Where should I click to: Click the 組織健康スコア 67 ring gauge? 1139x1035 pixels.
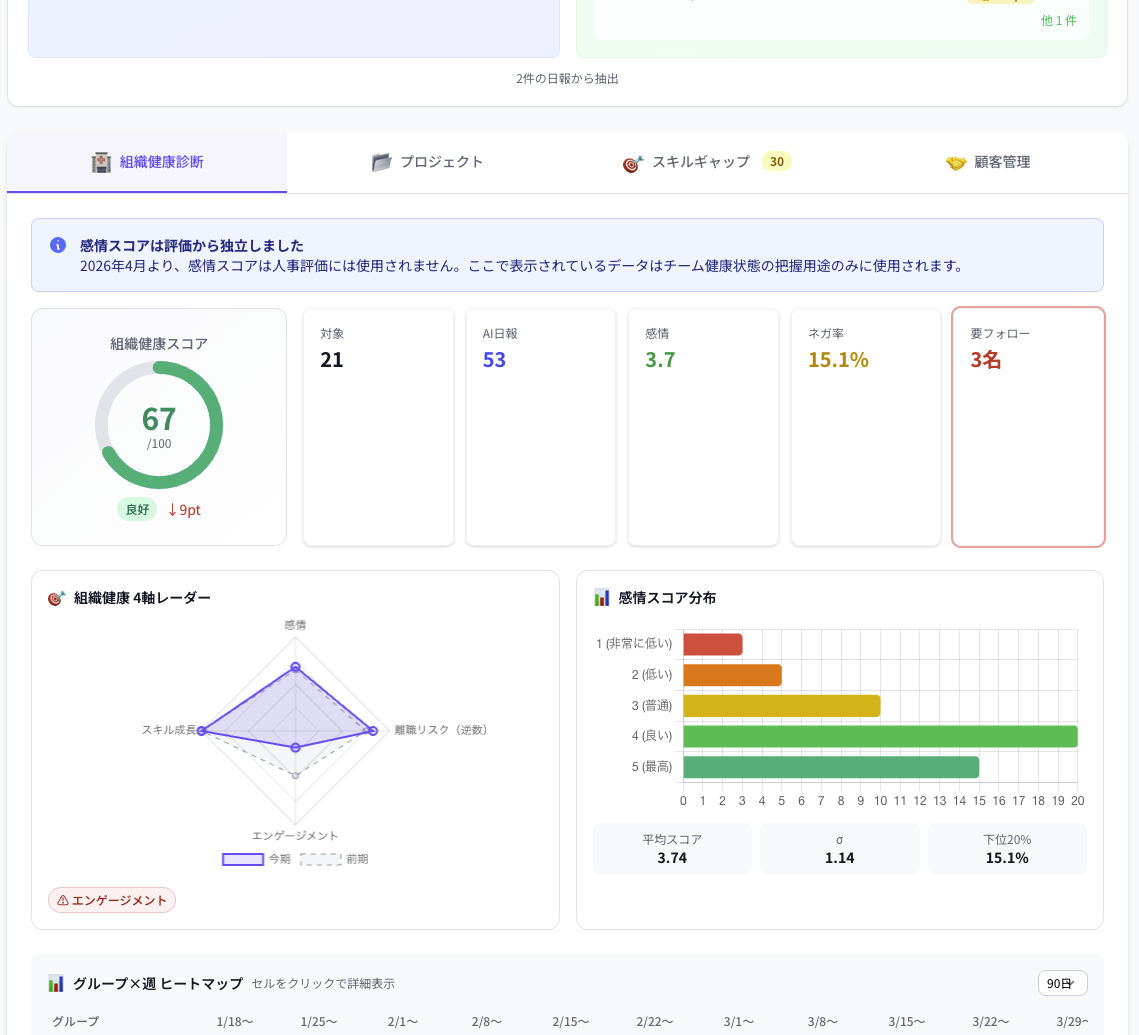click(x=159, y=425)
